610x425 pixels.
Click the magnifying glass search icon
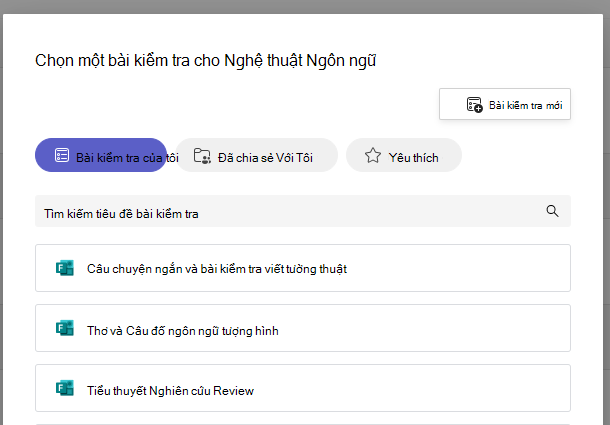click(552, 211)
